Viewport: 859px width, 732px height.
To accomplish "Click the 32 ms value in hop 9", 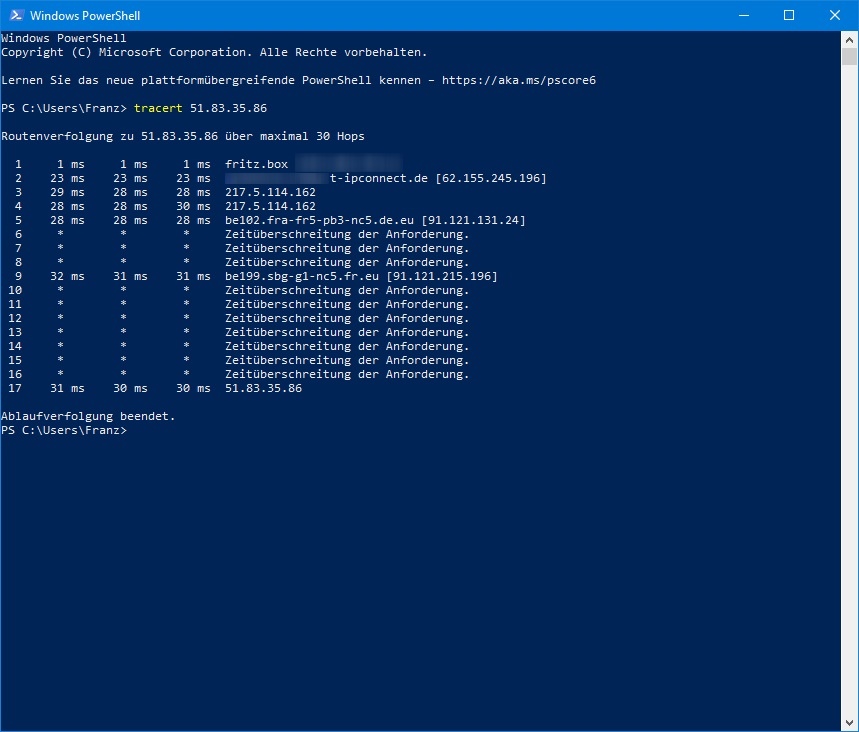I will pos(67,276).
